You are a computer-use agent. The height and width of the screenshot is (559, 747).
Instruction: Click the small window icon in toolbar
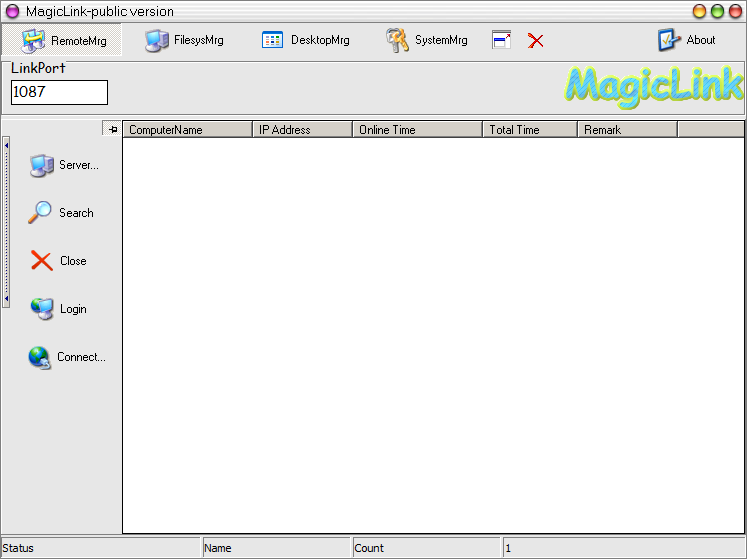501,40
